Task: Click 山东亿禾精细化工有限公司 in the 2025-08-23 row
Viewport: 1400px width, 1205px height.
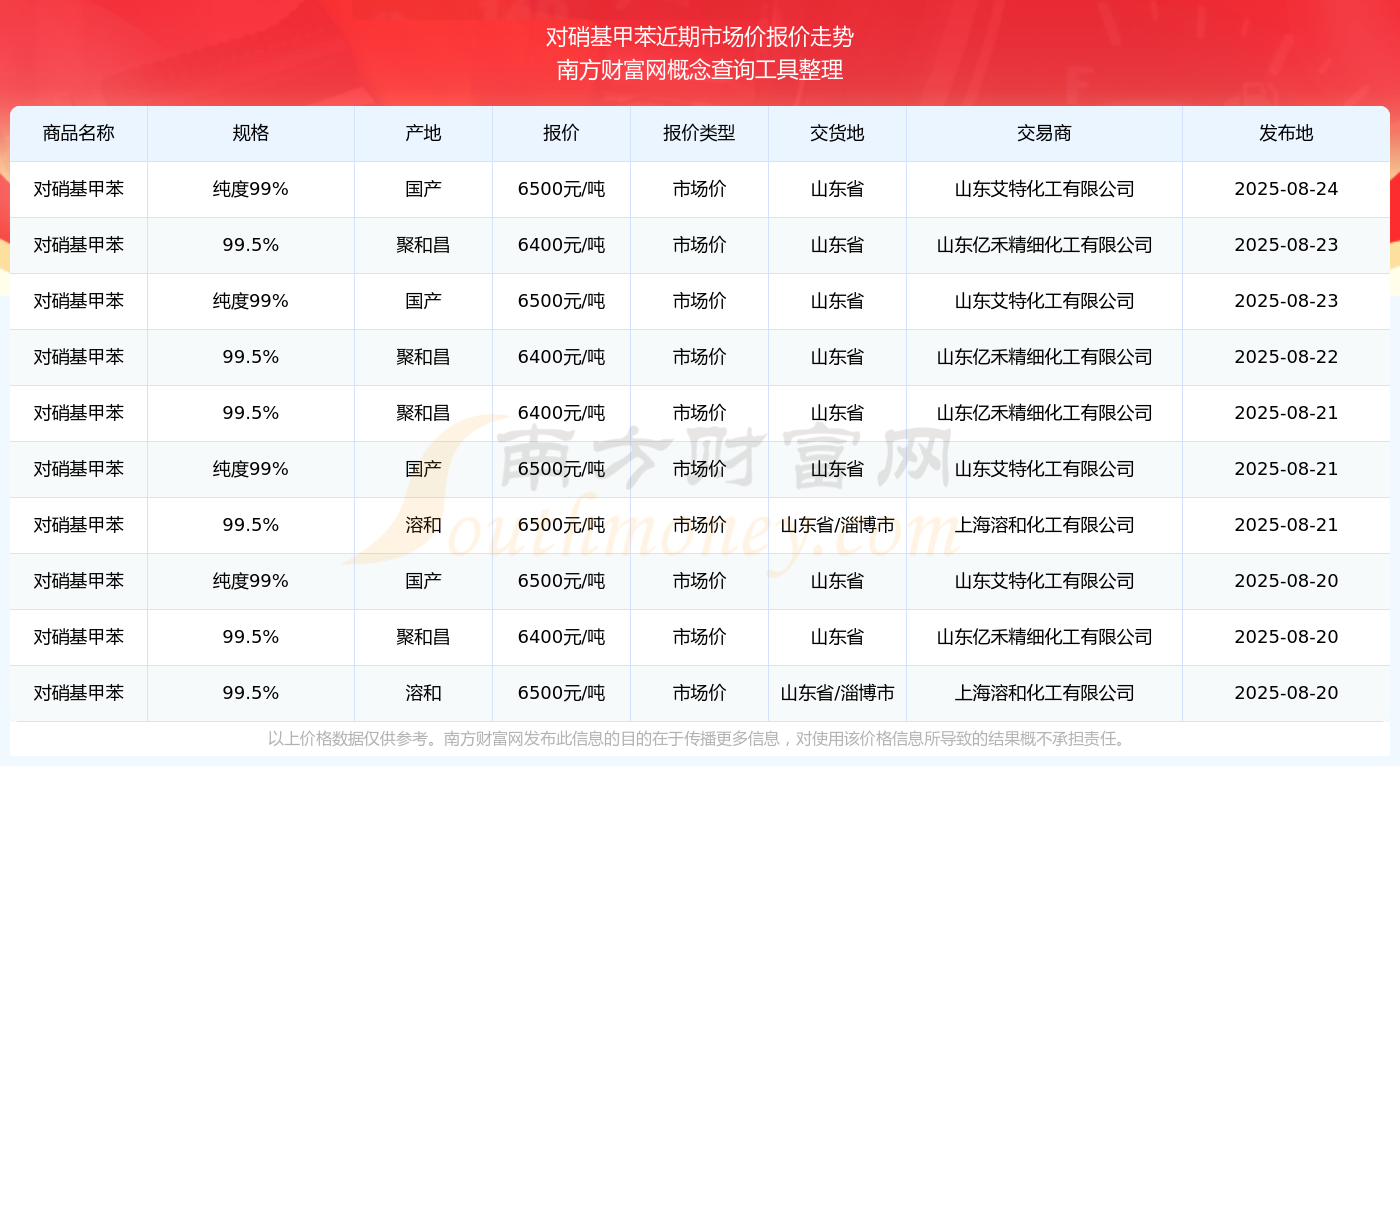Action: click(x=1044, y=245)
